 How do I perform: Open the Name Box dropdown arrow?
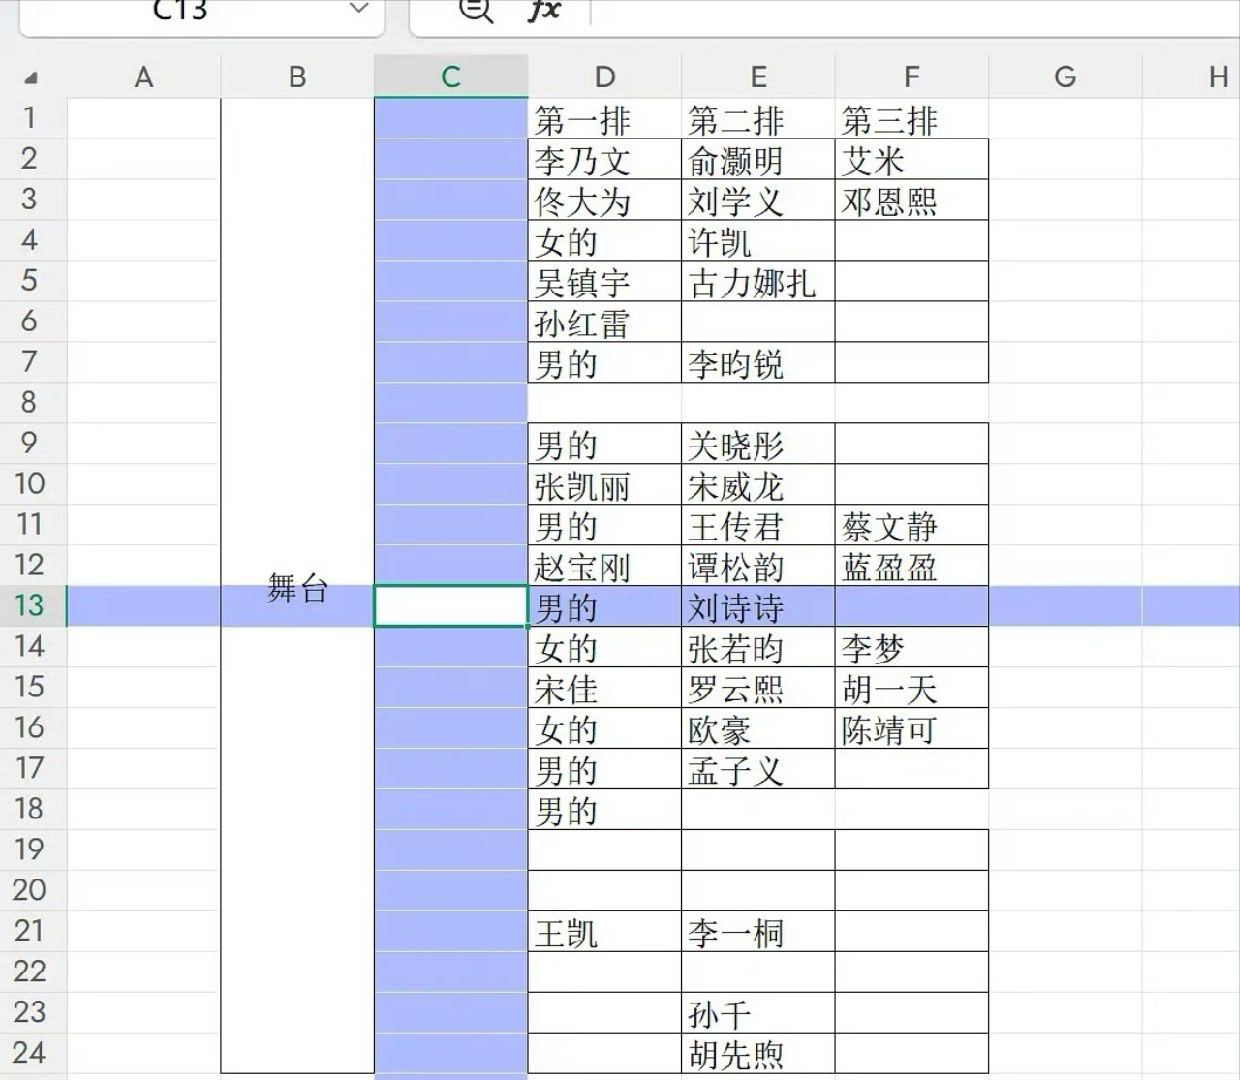click(358, 10)
